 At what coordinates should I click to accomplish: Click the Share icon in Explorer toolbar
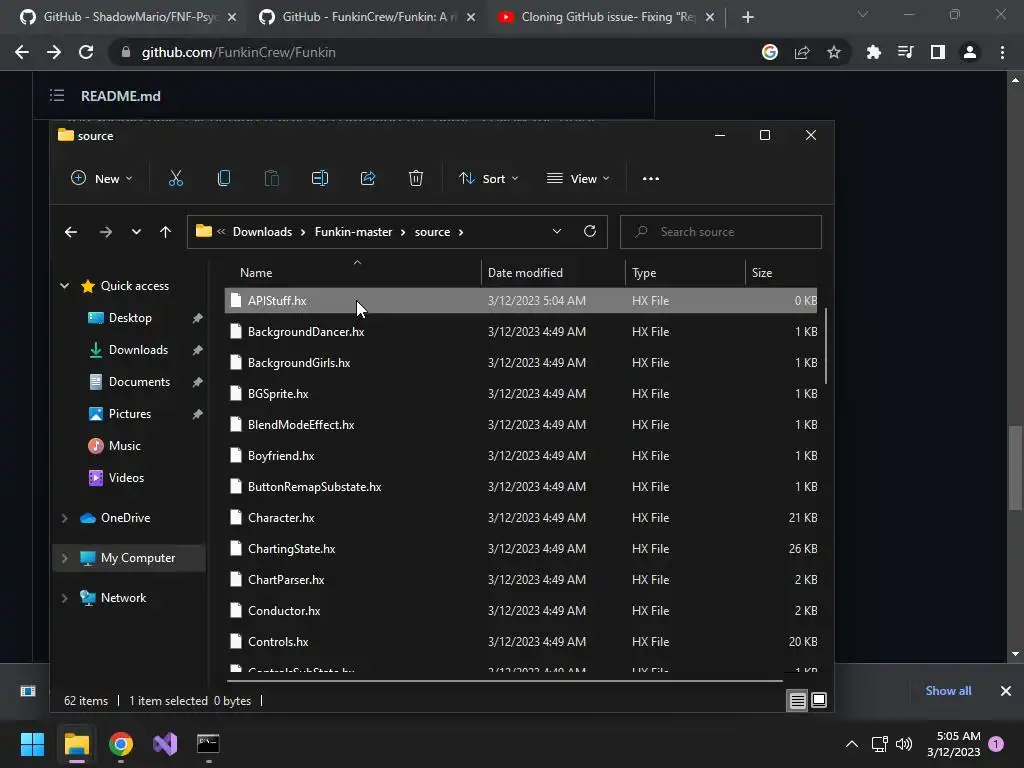coord(368,178)
